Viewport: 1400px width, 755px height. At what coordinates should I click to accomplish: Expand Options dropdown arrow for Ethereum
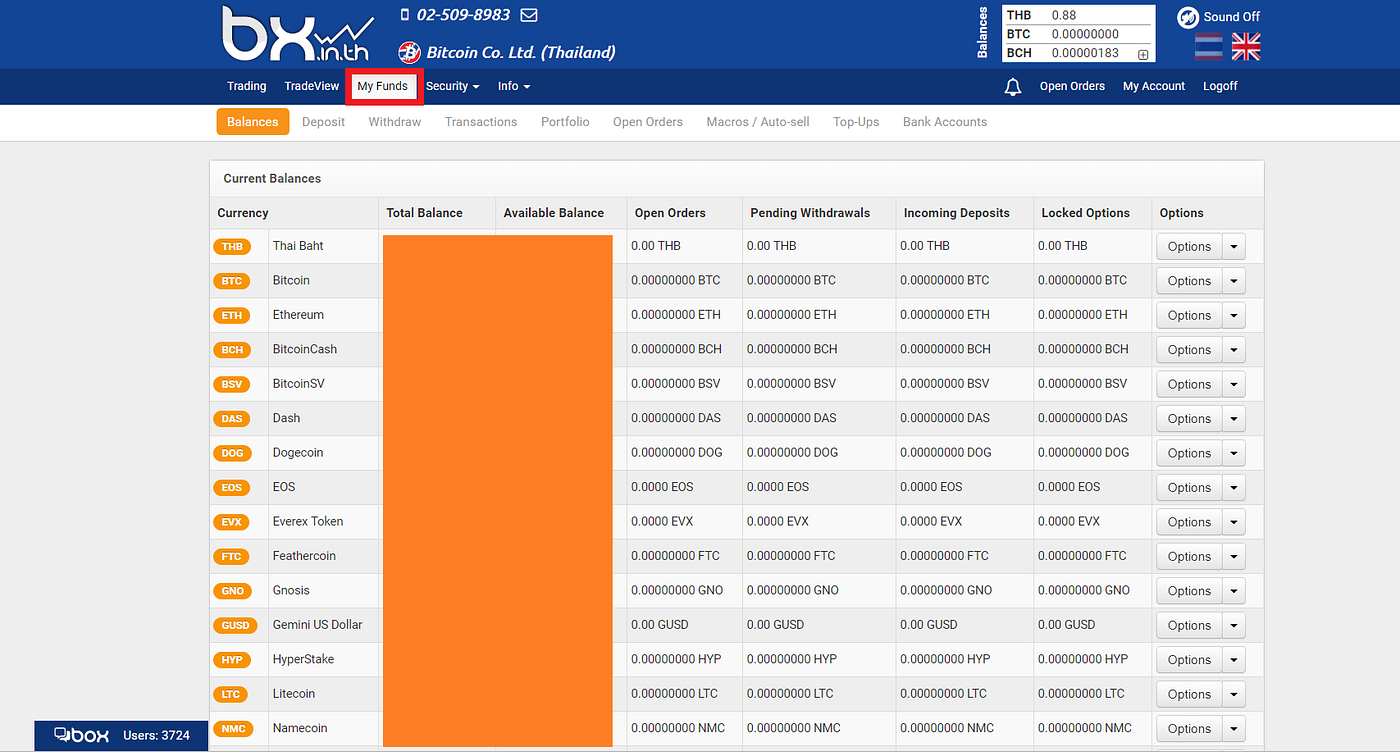point(1234,316)
